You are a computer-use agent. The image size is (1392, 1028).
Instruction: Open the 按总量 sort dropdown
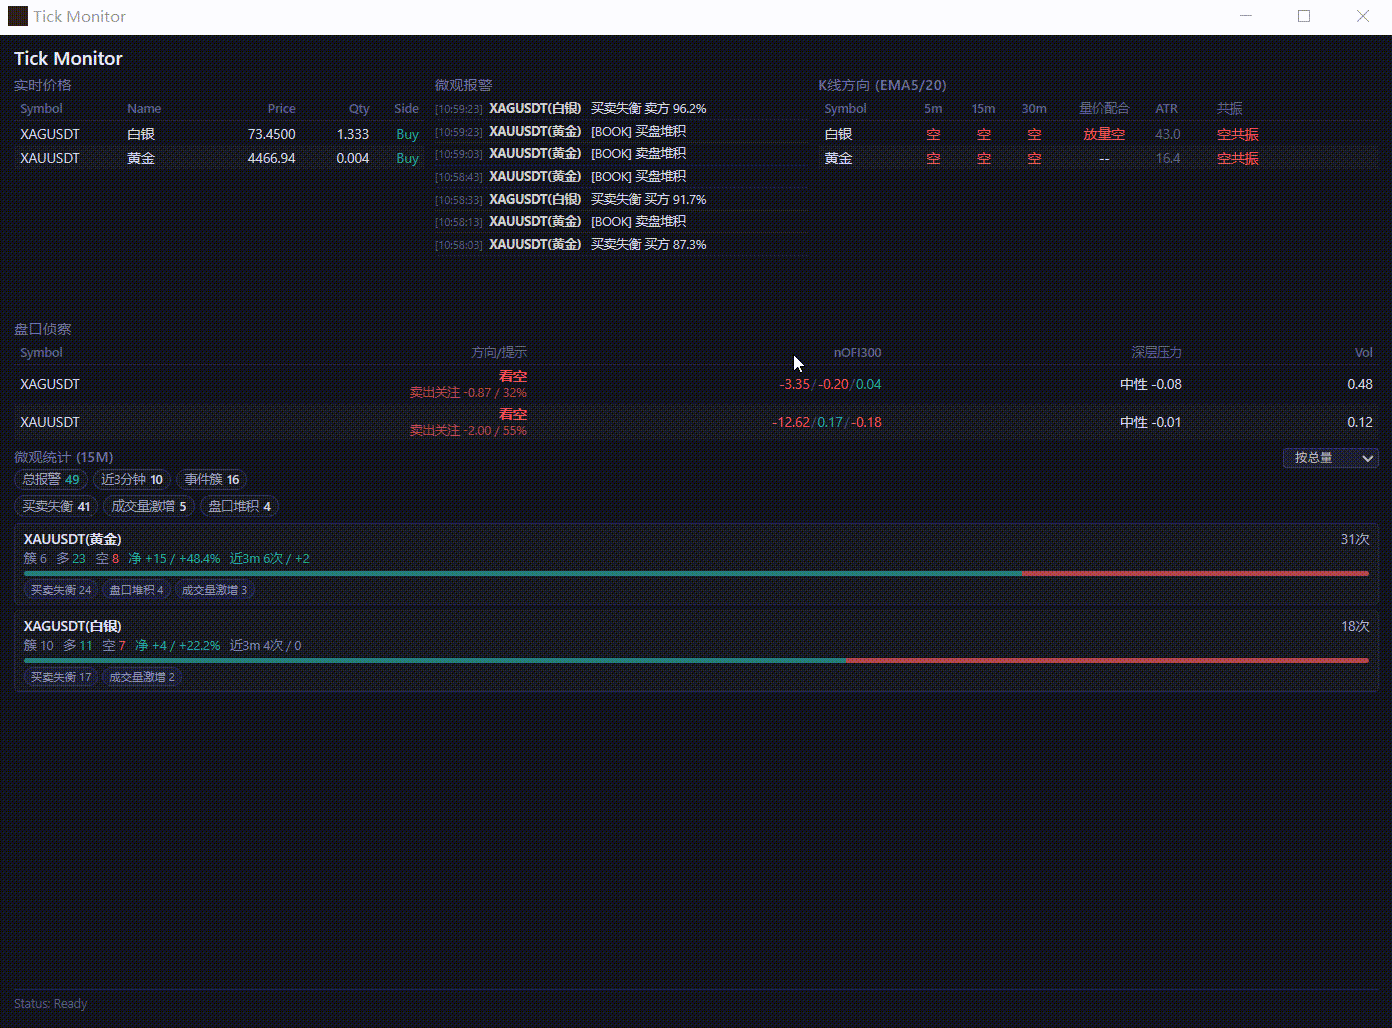1330,458
